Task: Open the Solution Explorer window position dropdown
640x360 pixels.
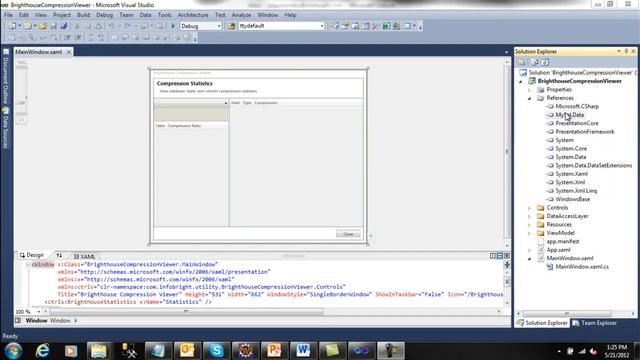Action: point(619,51)
